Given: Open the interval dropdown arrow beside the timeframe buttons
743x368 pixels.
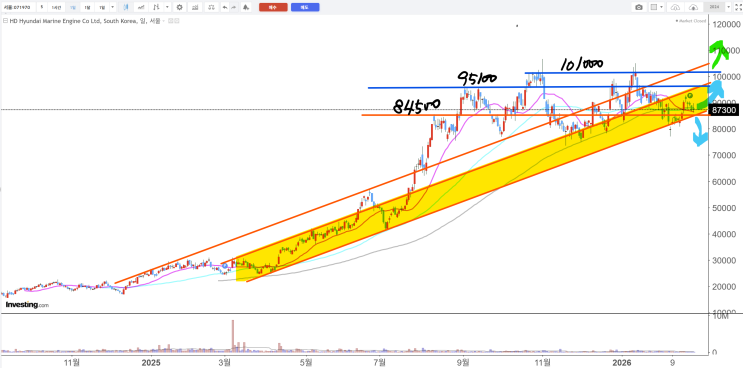Looking at the screenshot, I should click(112, 7).
